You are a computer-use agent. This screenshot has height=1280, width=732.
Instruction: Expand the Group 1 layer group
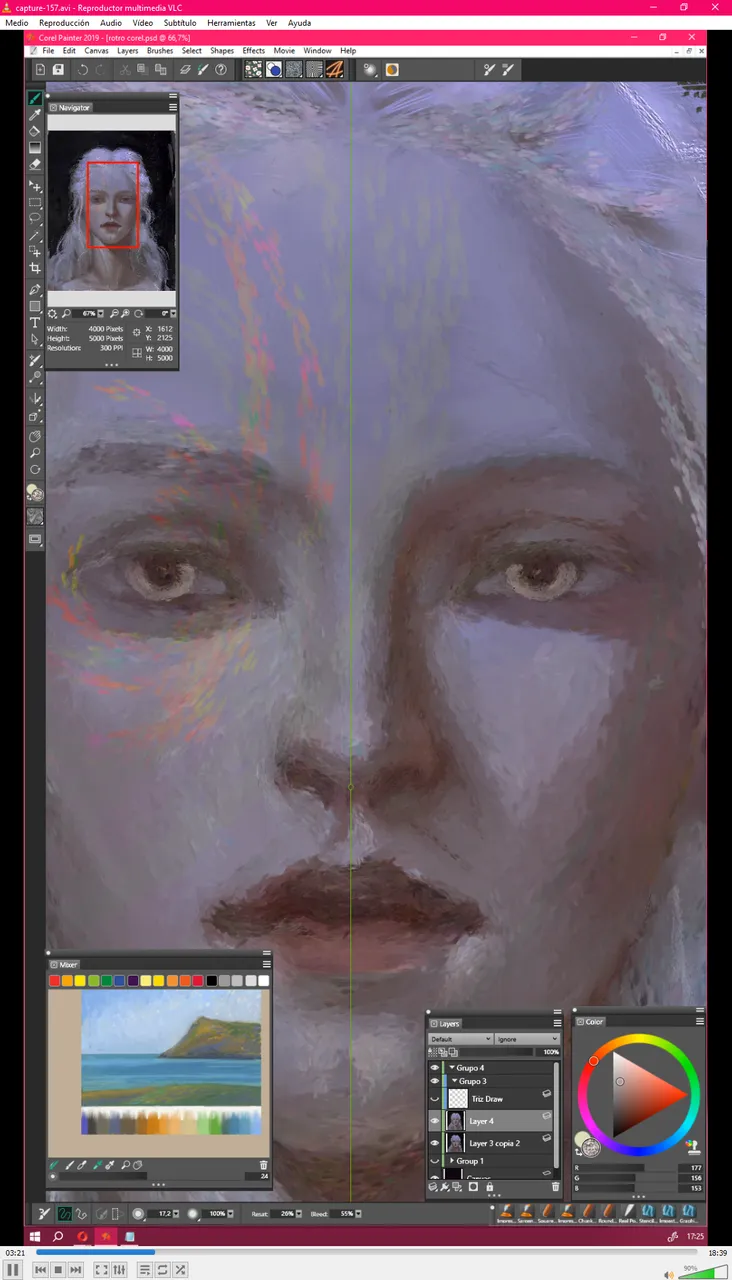pyautogui.click(x=452, y=1161)
